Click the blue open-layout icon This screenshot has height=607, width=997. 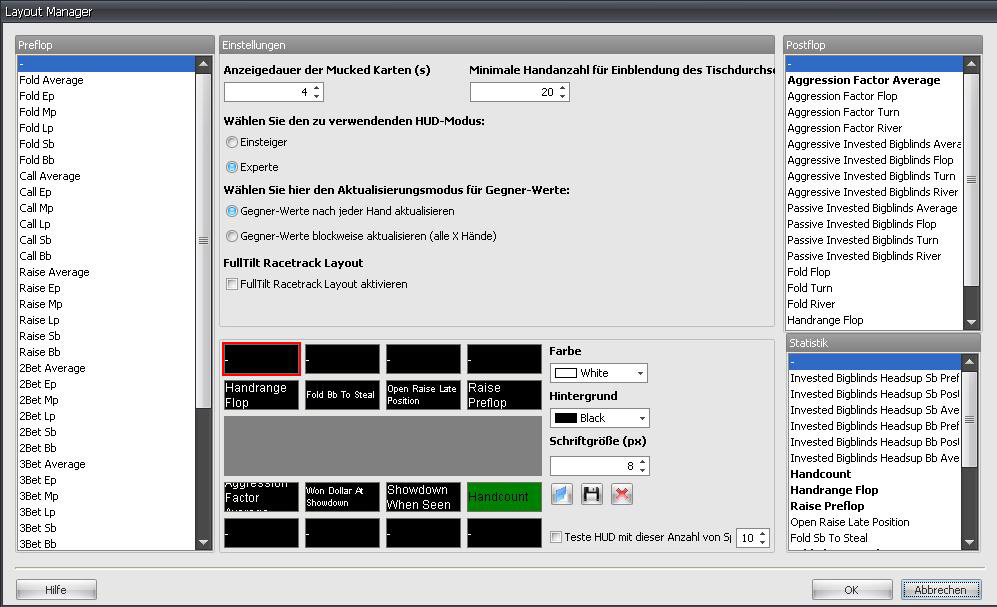point(562,494)
